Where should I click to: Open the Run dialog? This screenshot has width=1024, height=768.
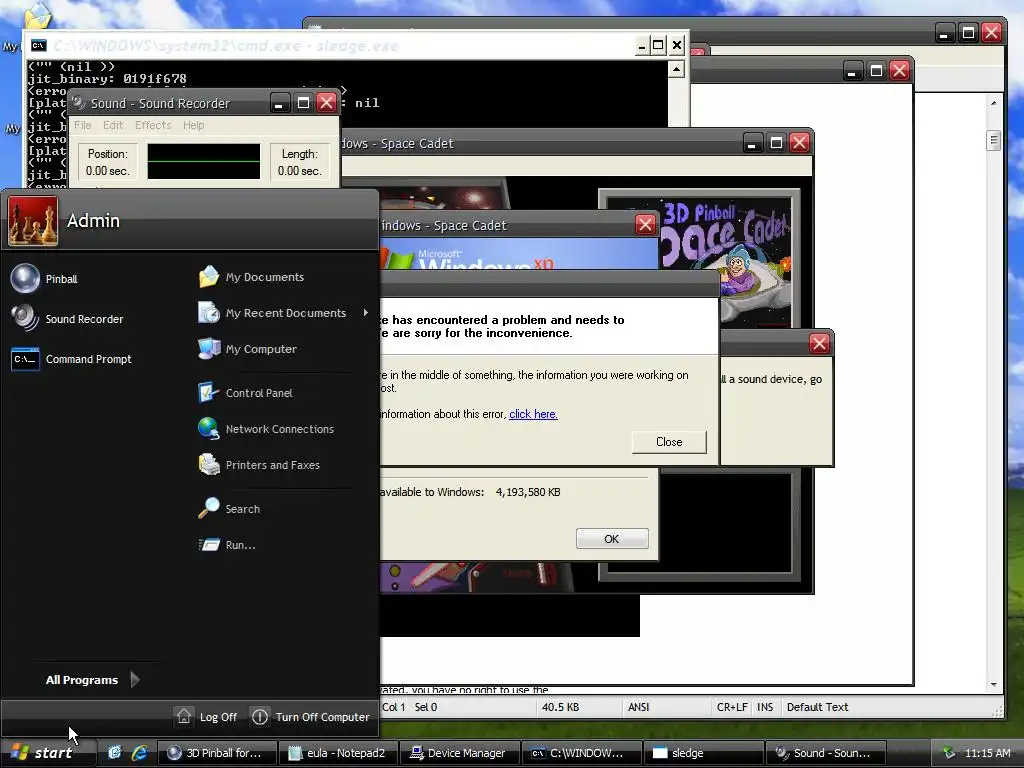(227, 545)
